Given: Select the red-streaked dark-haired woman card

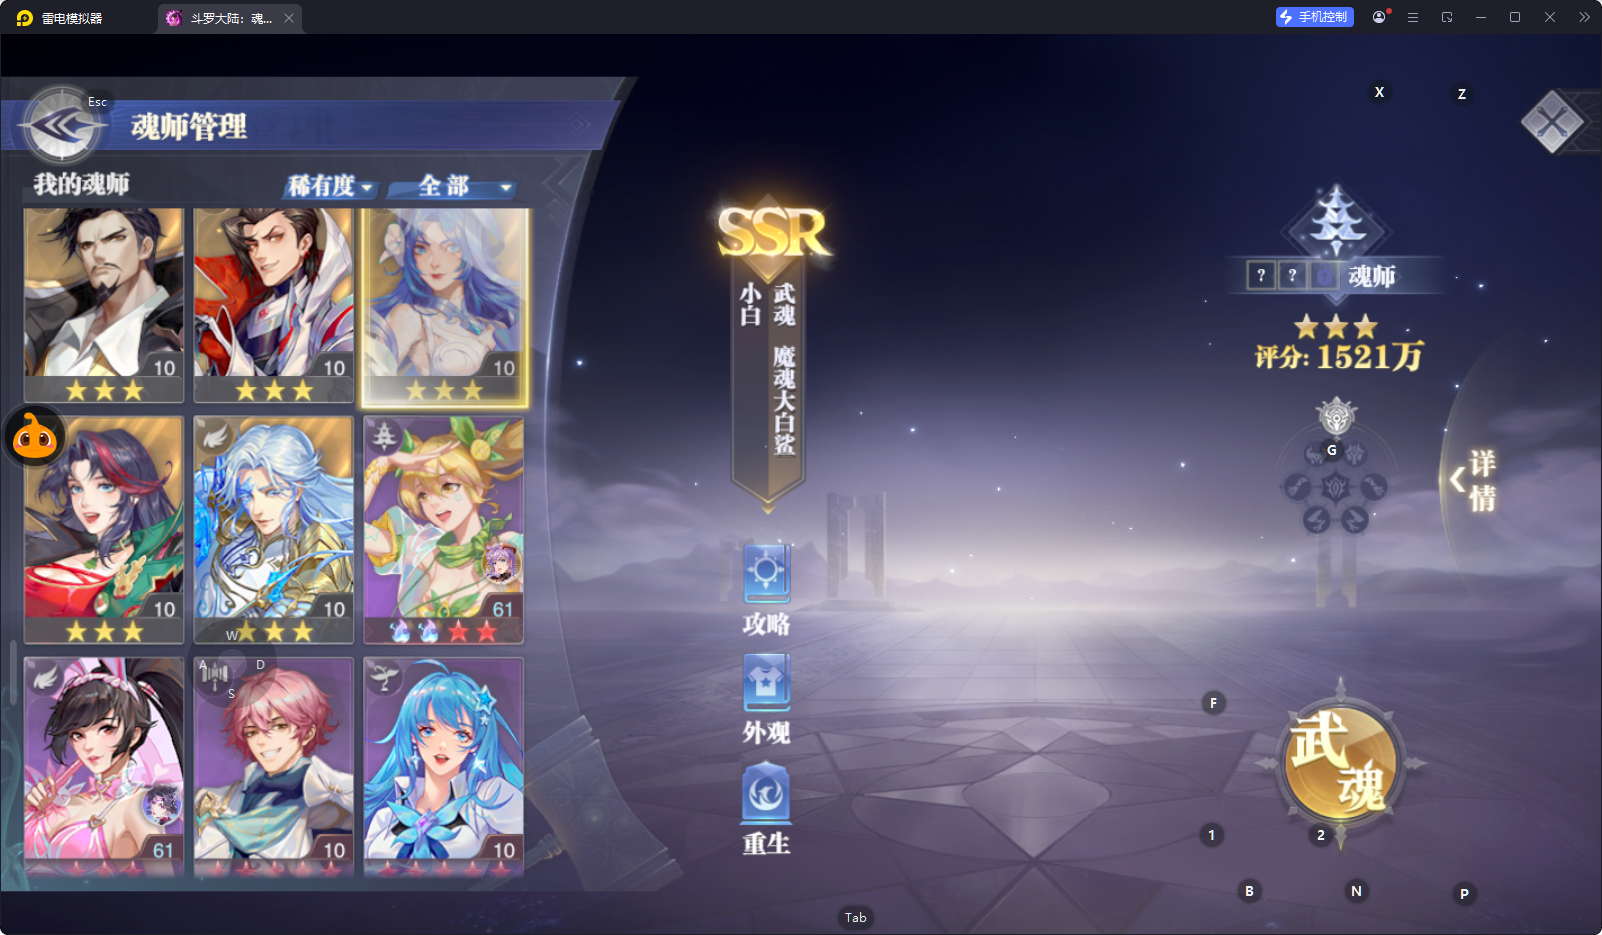Looking at the screenshot, I should pyautogui.click(x=104, y=530).
